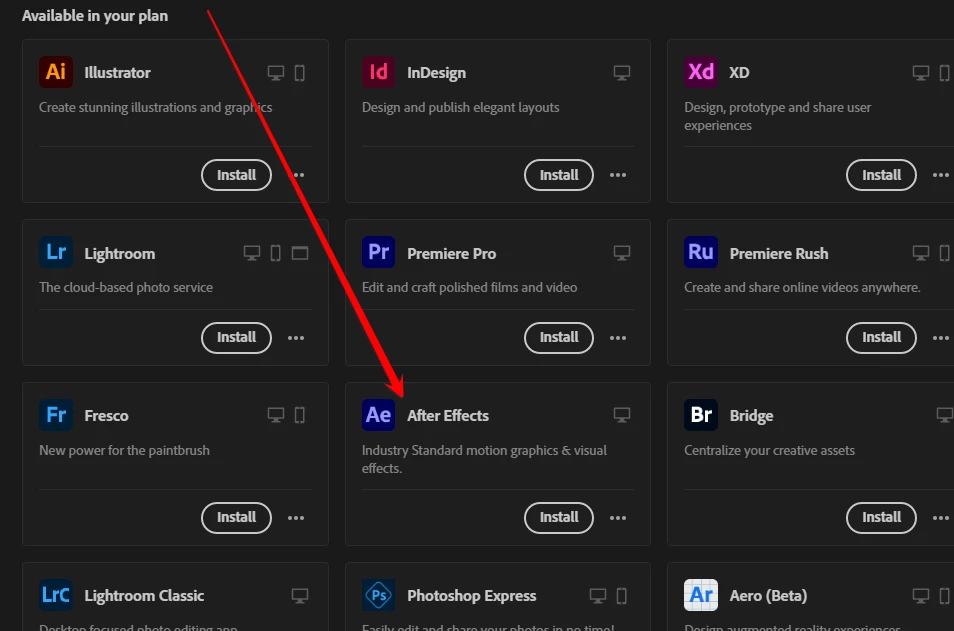Click the Fresco Fr app icon
The image size is (954, 631).
coord(56,415)
